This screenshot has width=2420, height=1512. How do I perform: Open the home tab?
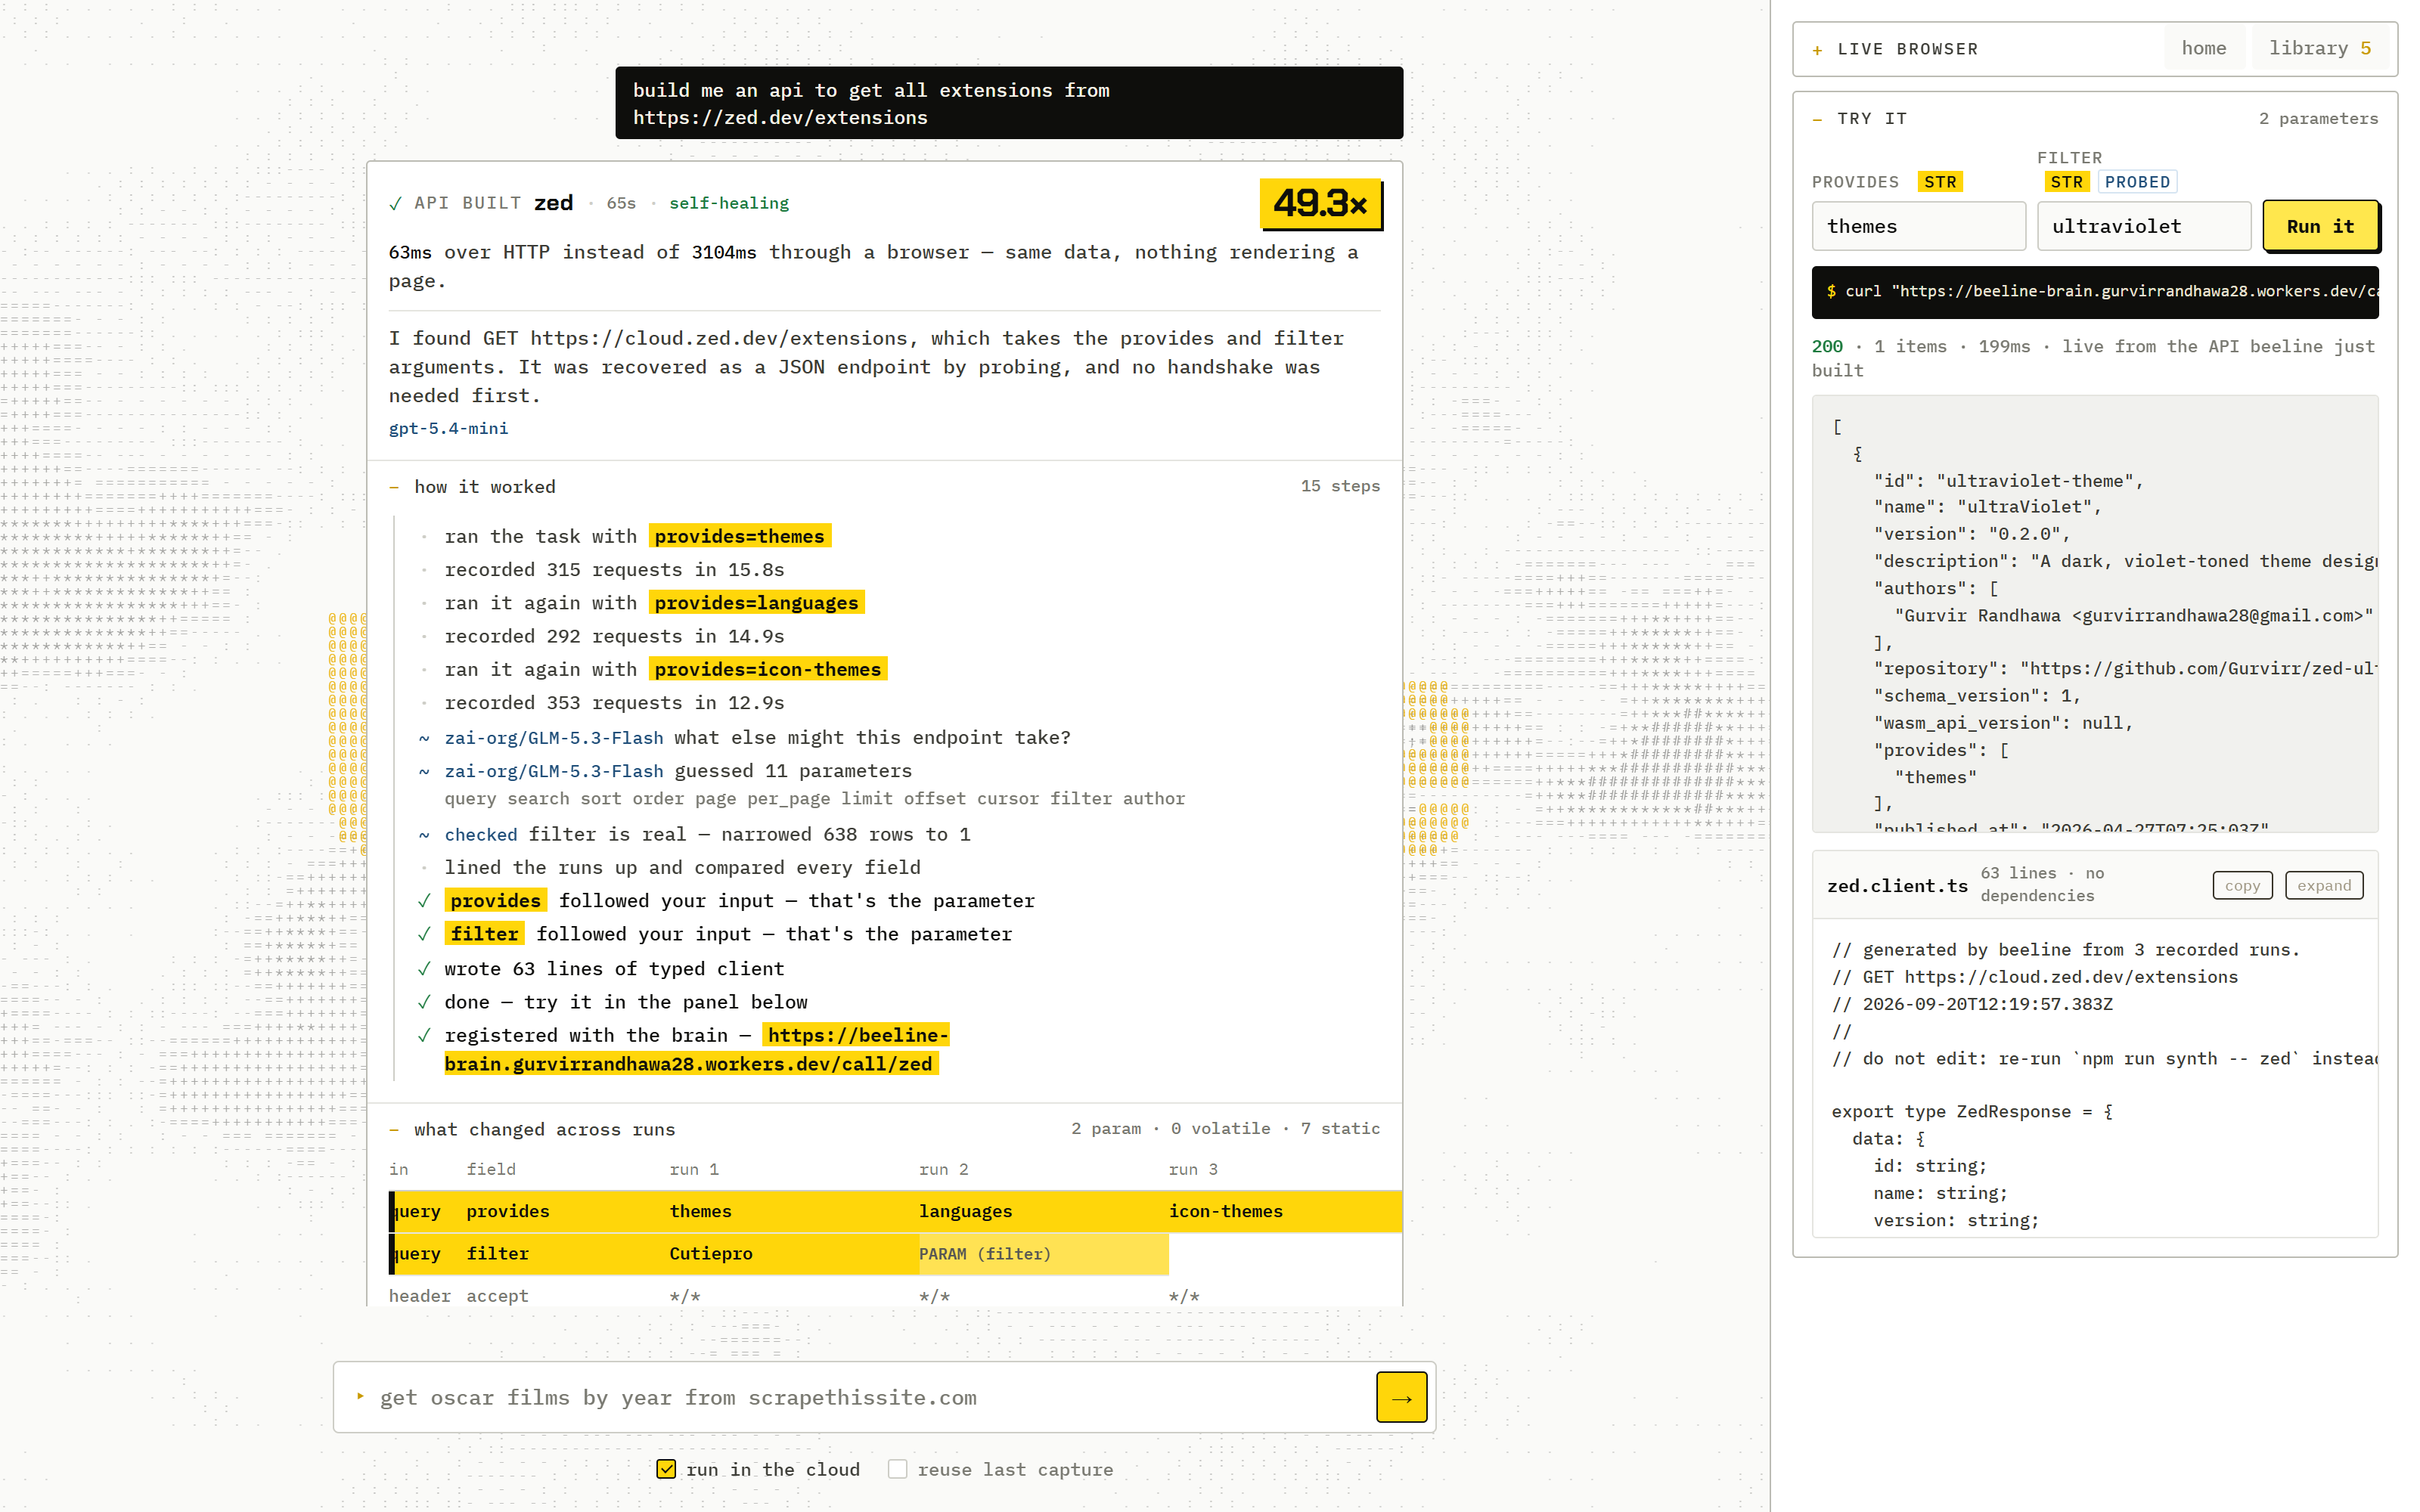tap(2203, 48)
